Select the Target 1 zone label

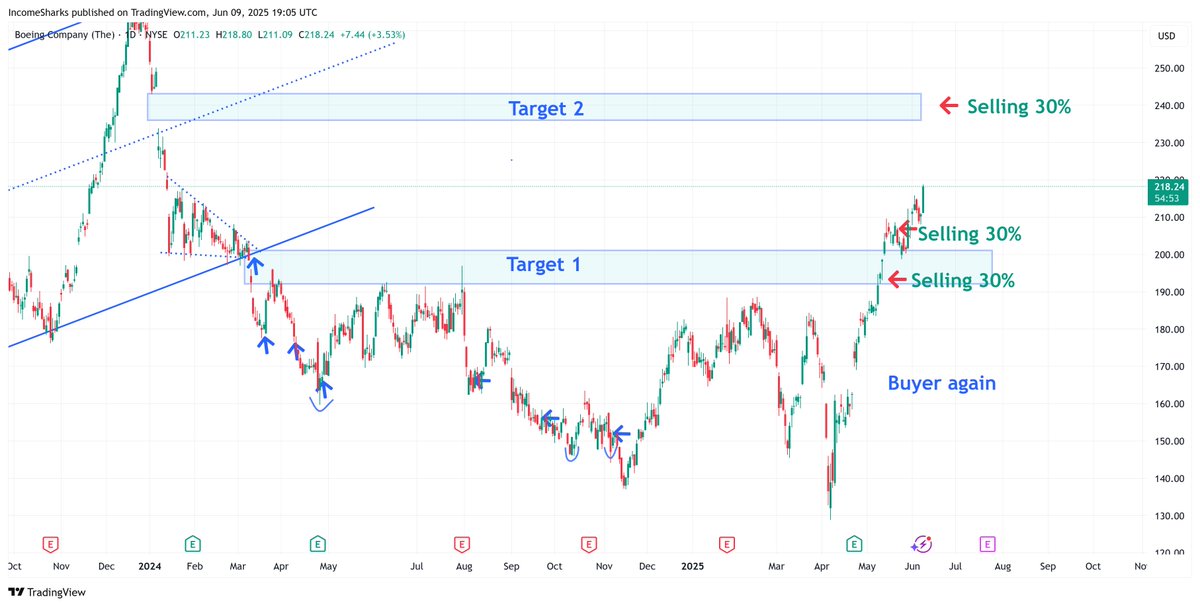point(543,265)
